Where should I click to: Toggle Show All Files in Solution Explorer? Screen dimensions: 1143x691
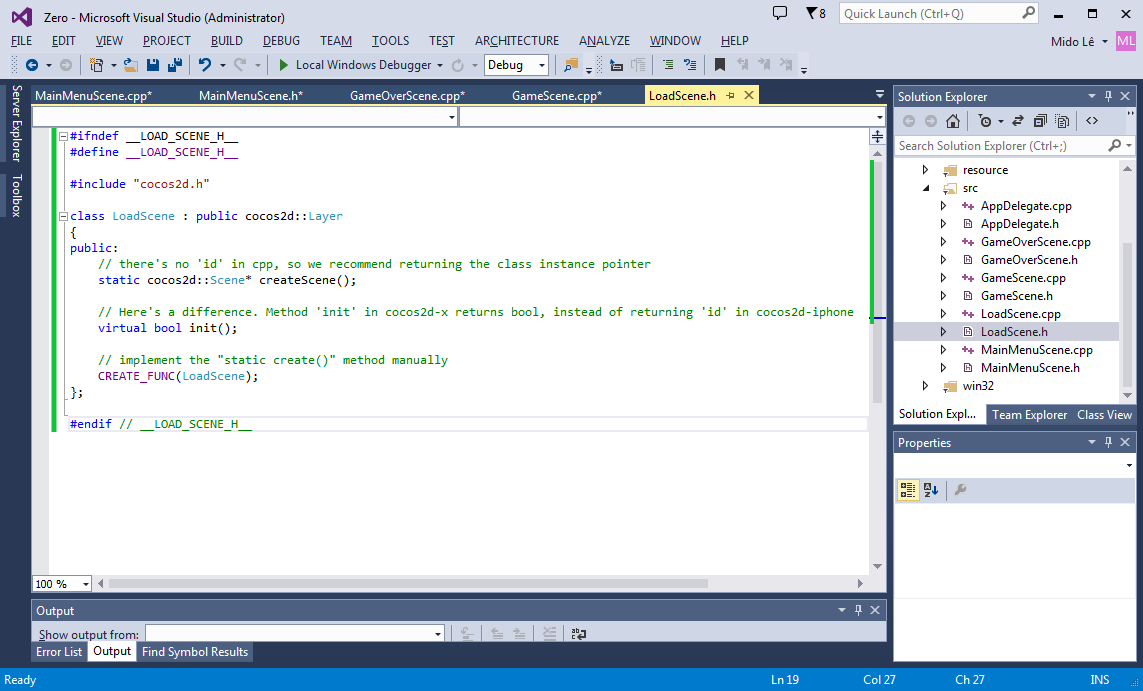pyautogui.click(x=1063, y=121)
